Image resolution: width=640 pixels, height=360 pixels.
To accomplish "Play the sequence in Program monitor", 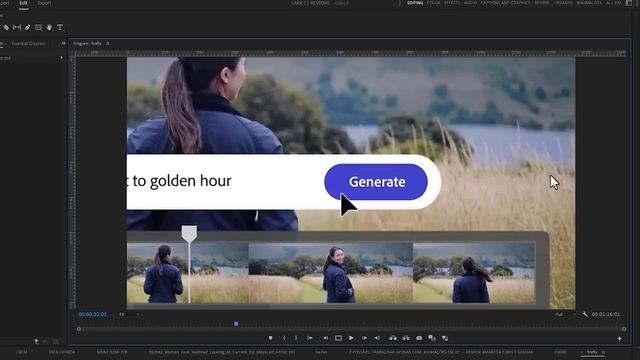I will [351, 338].
